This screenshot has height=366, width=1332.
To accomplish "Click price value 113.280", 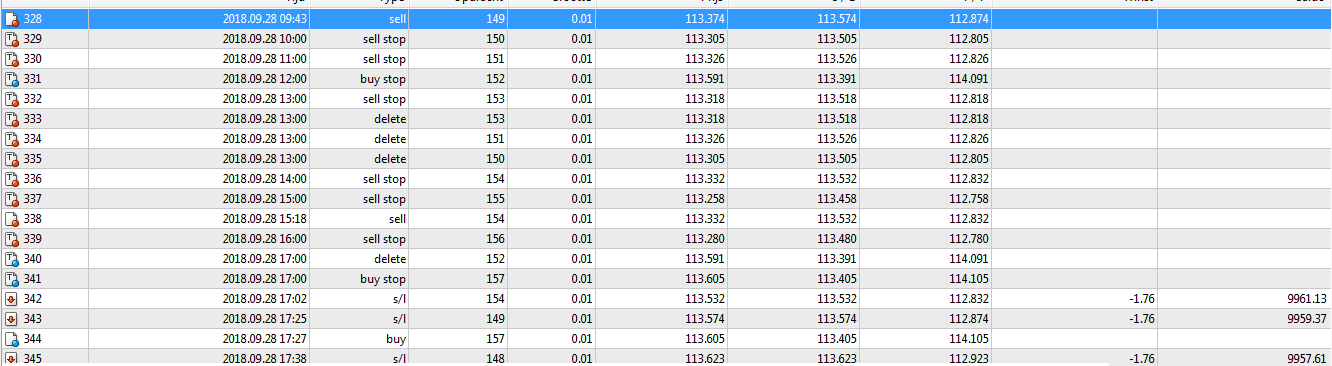I will click(705, 239).
